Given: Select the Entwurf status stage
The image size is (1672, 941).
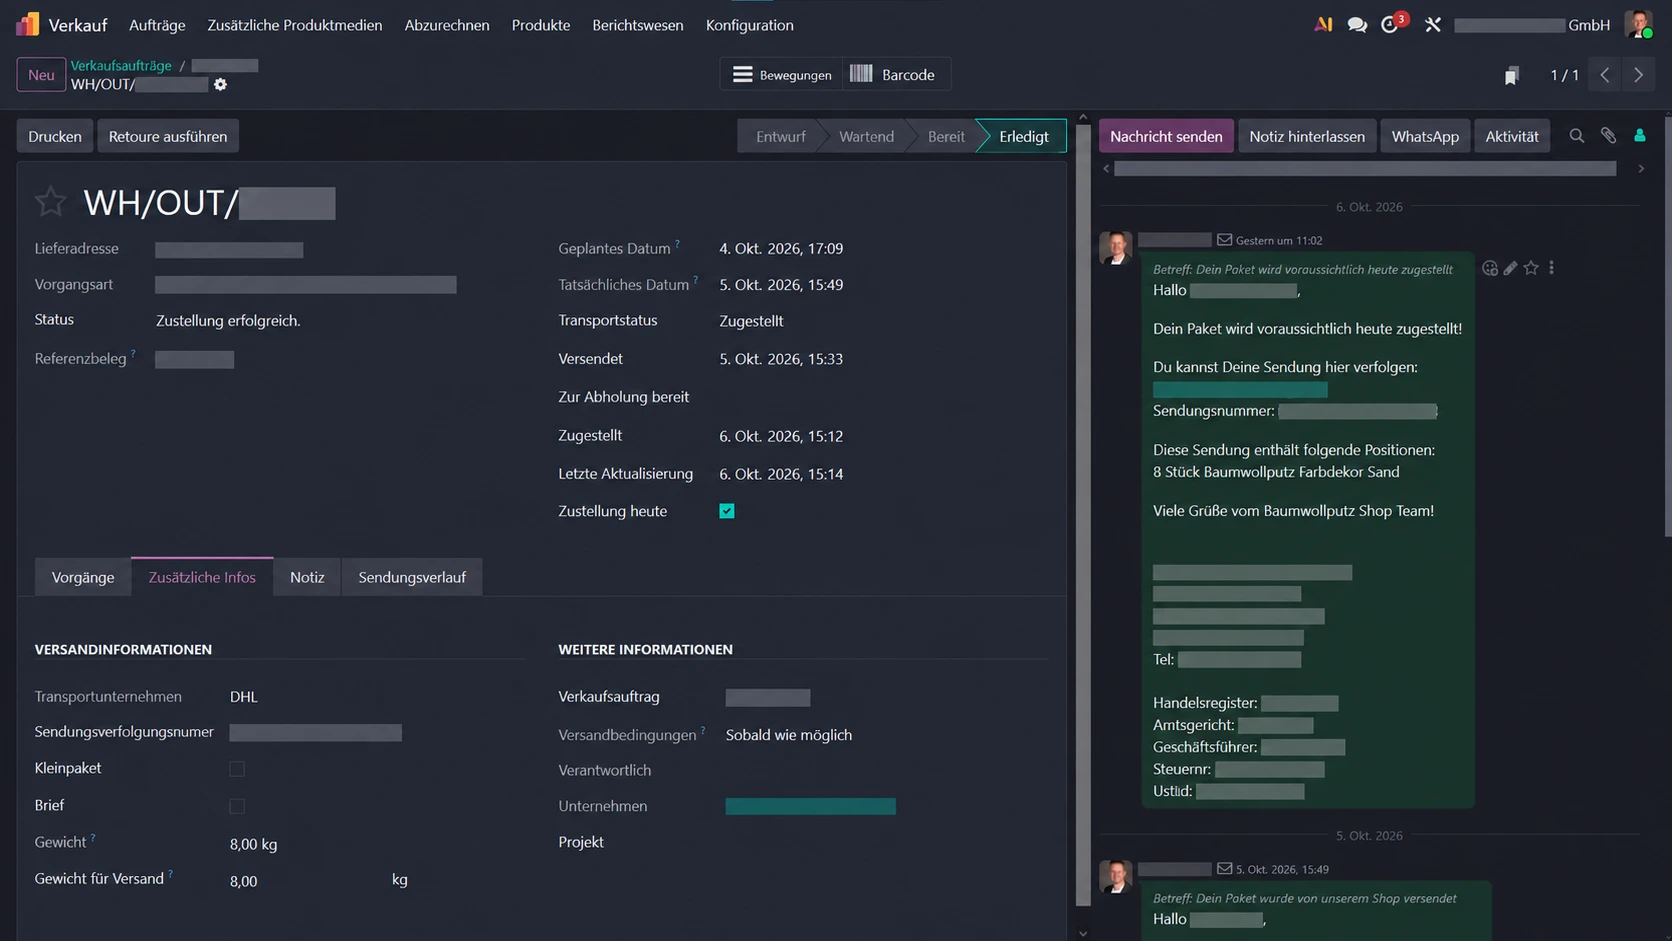Looking at the screenshot, I should [x=780, y=136].
